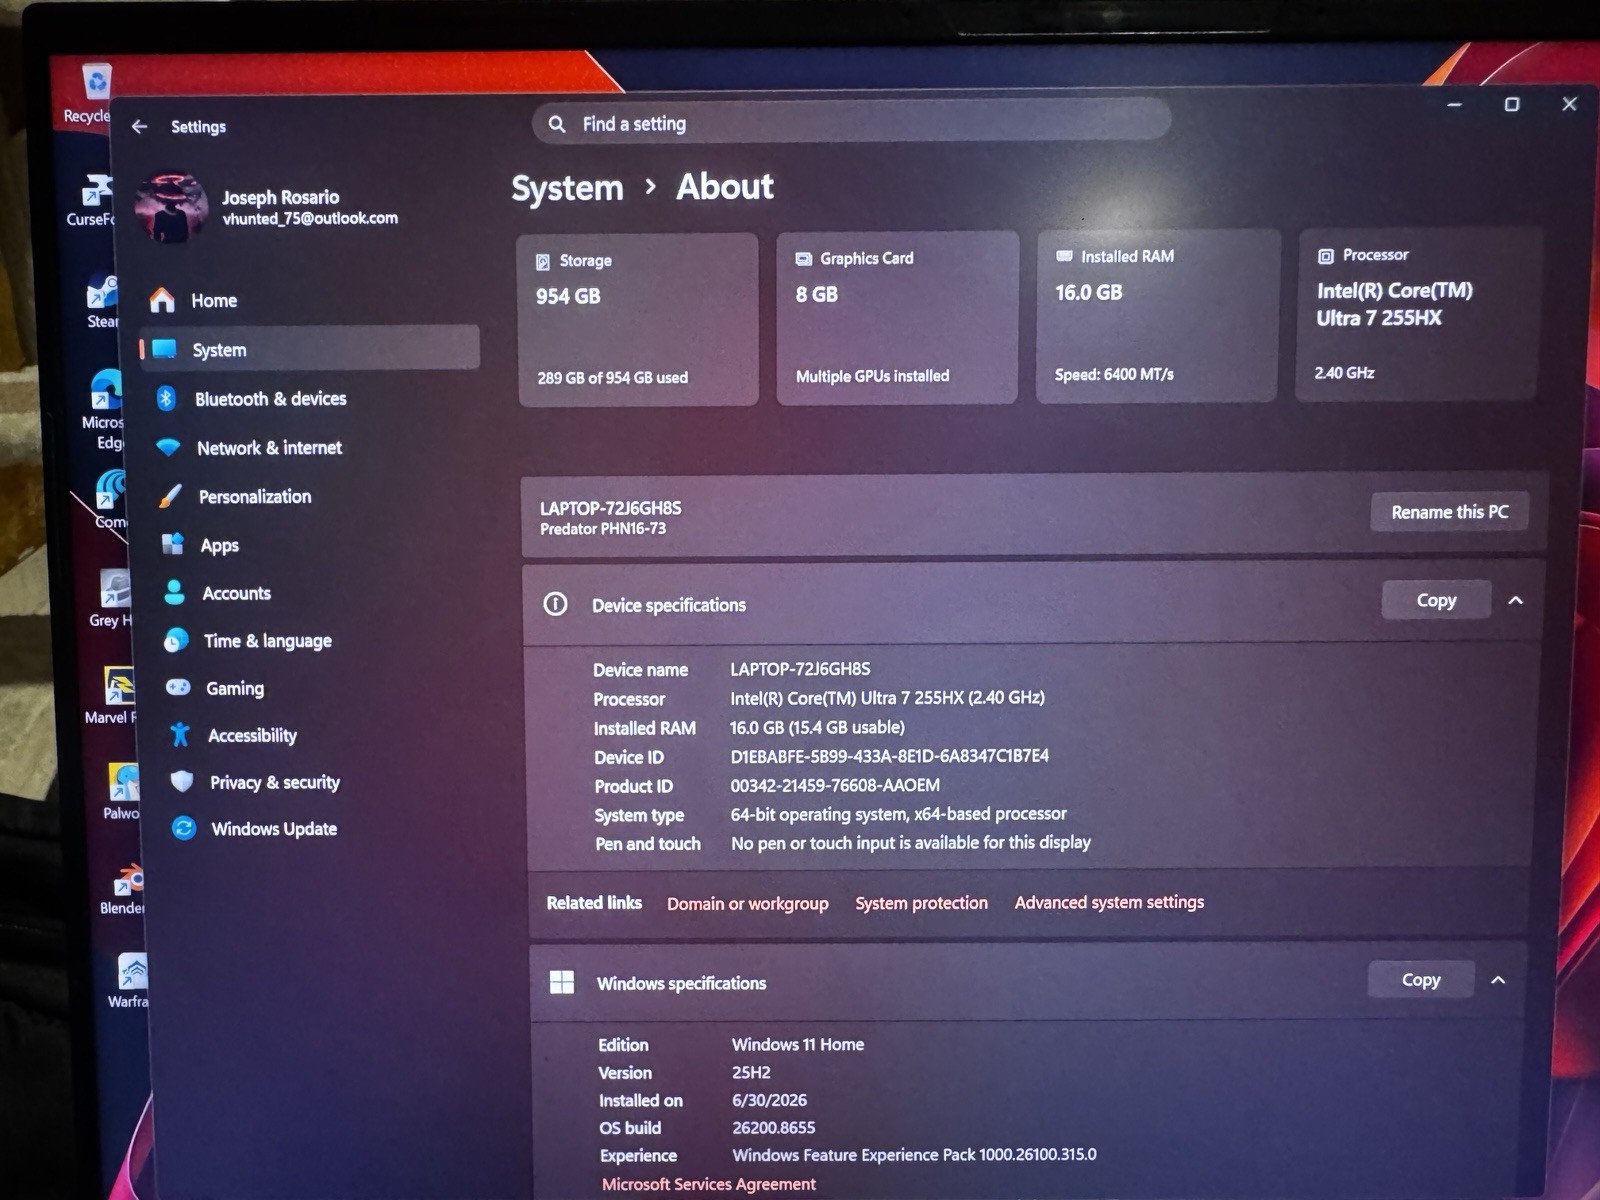Collapse the Windows specifications section

(1498, 980)
